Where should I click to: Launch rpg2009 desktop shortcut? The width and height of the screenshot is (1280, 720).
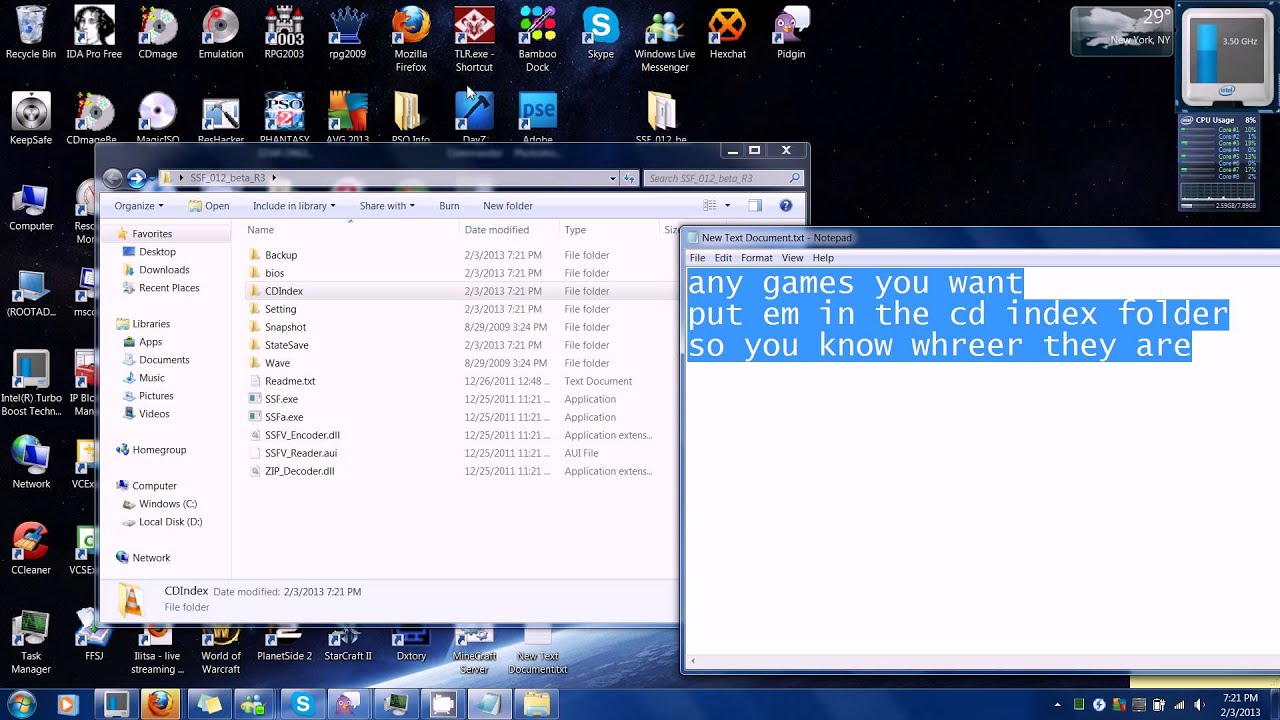347,32
